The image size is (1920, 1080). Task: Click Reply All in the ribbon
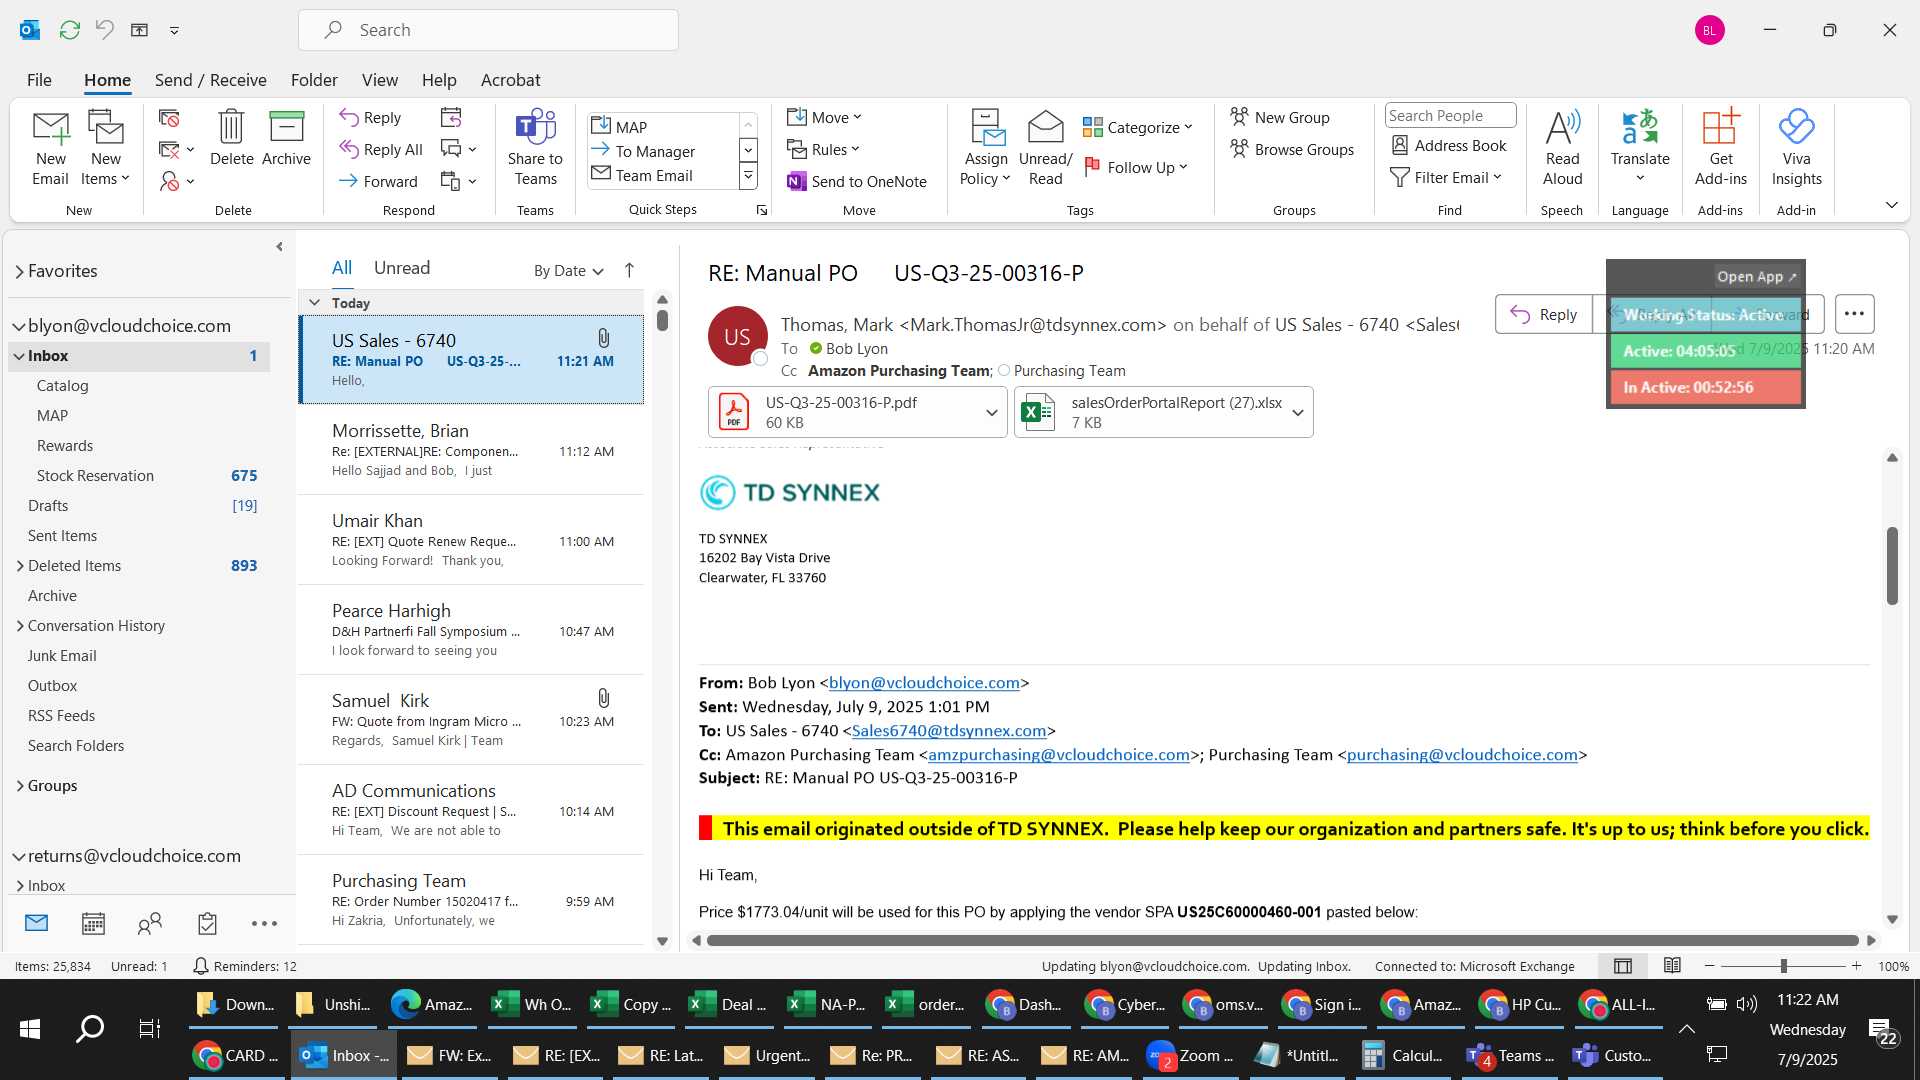click(x=380, y=149)
